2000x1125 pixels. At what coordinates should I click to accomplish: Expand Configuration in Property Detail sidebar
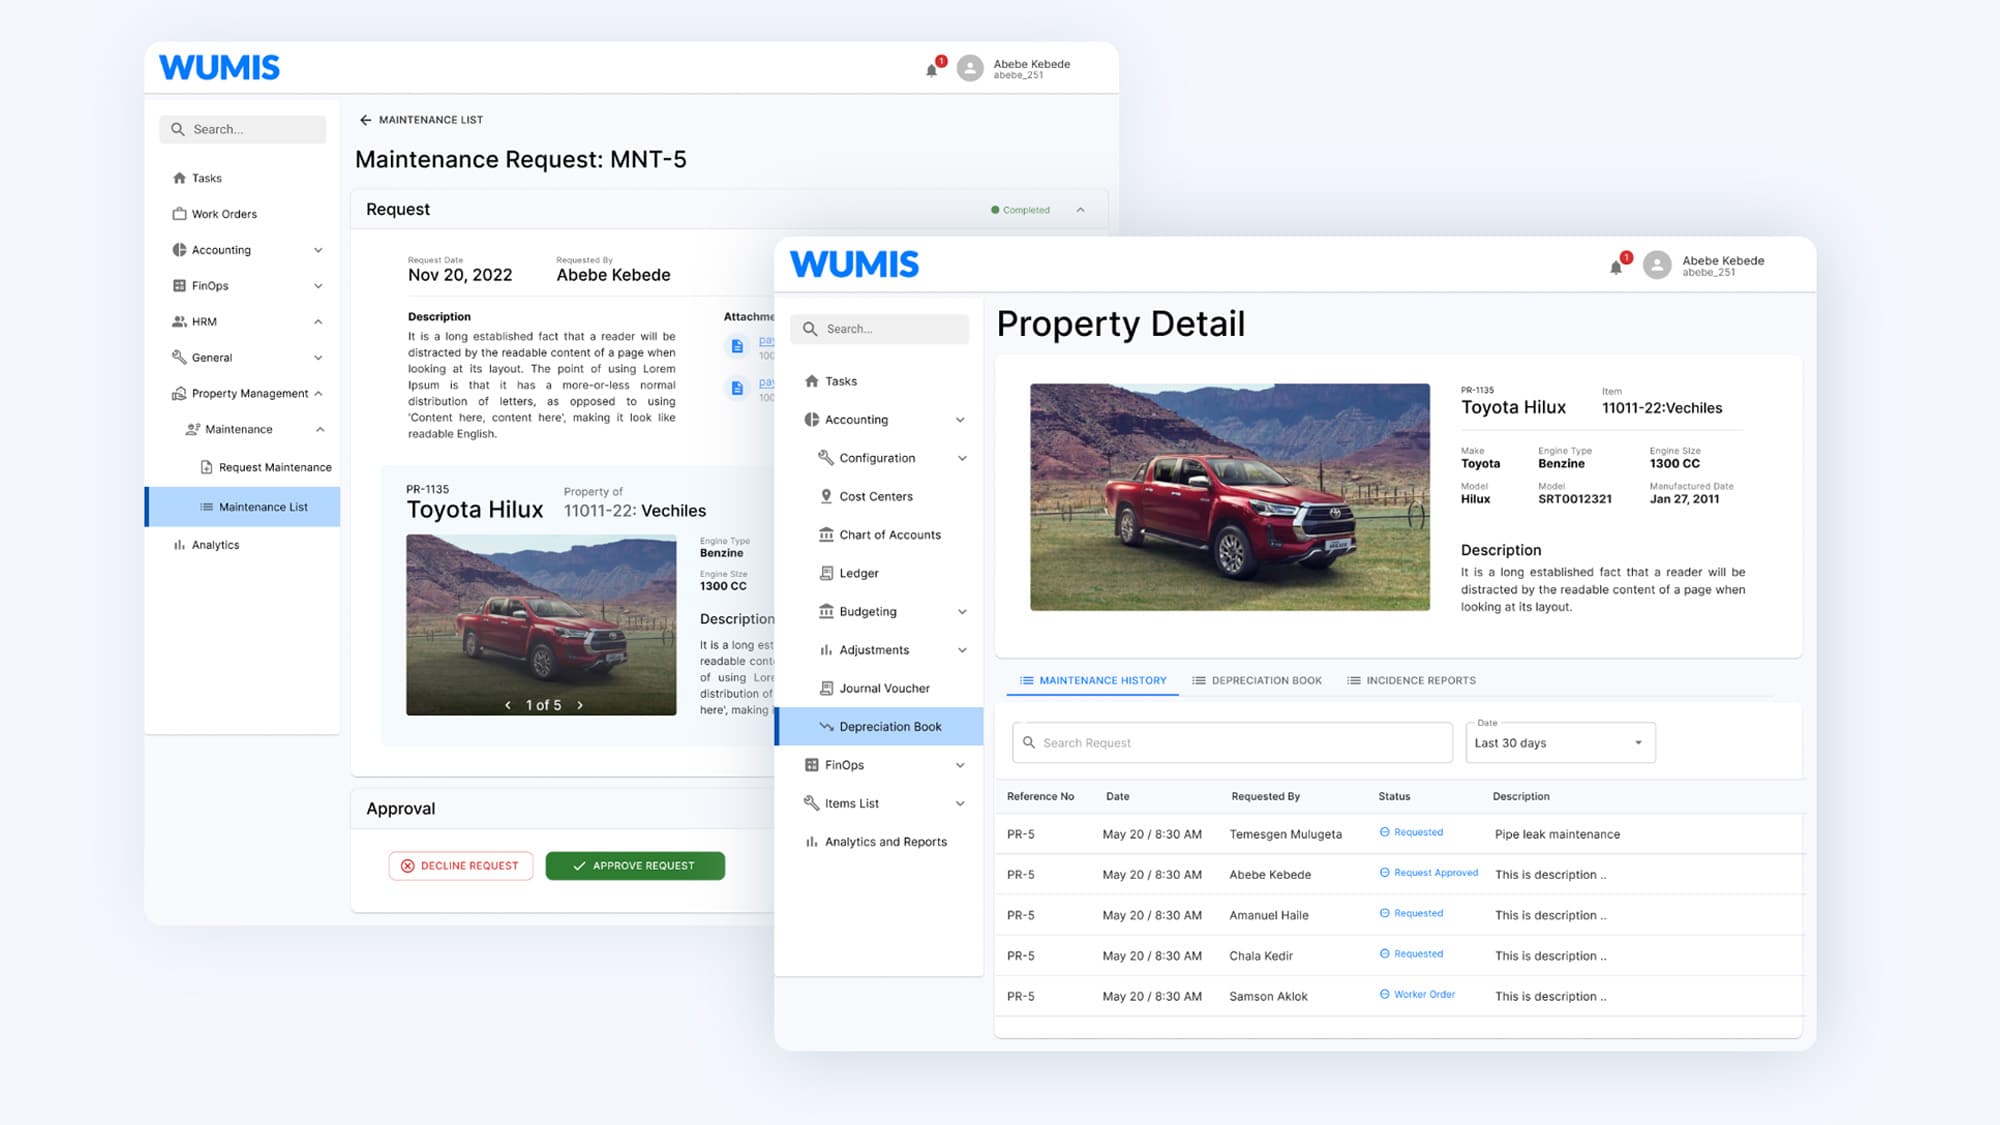click(962, 458)
